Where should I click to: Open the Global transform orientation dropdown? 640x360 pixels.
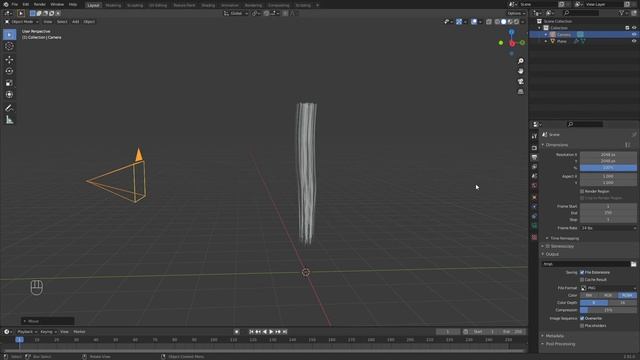[x=236, y=13]
